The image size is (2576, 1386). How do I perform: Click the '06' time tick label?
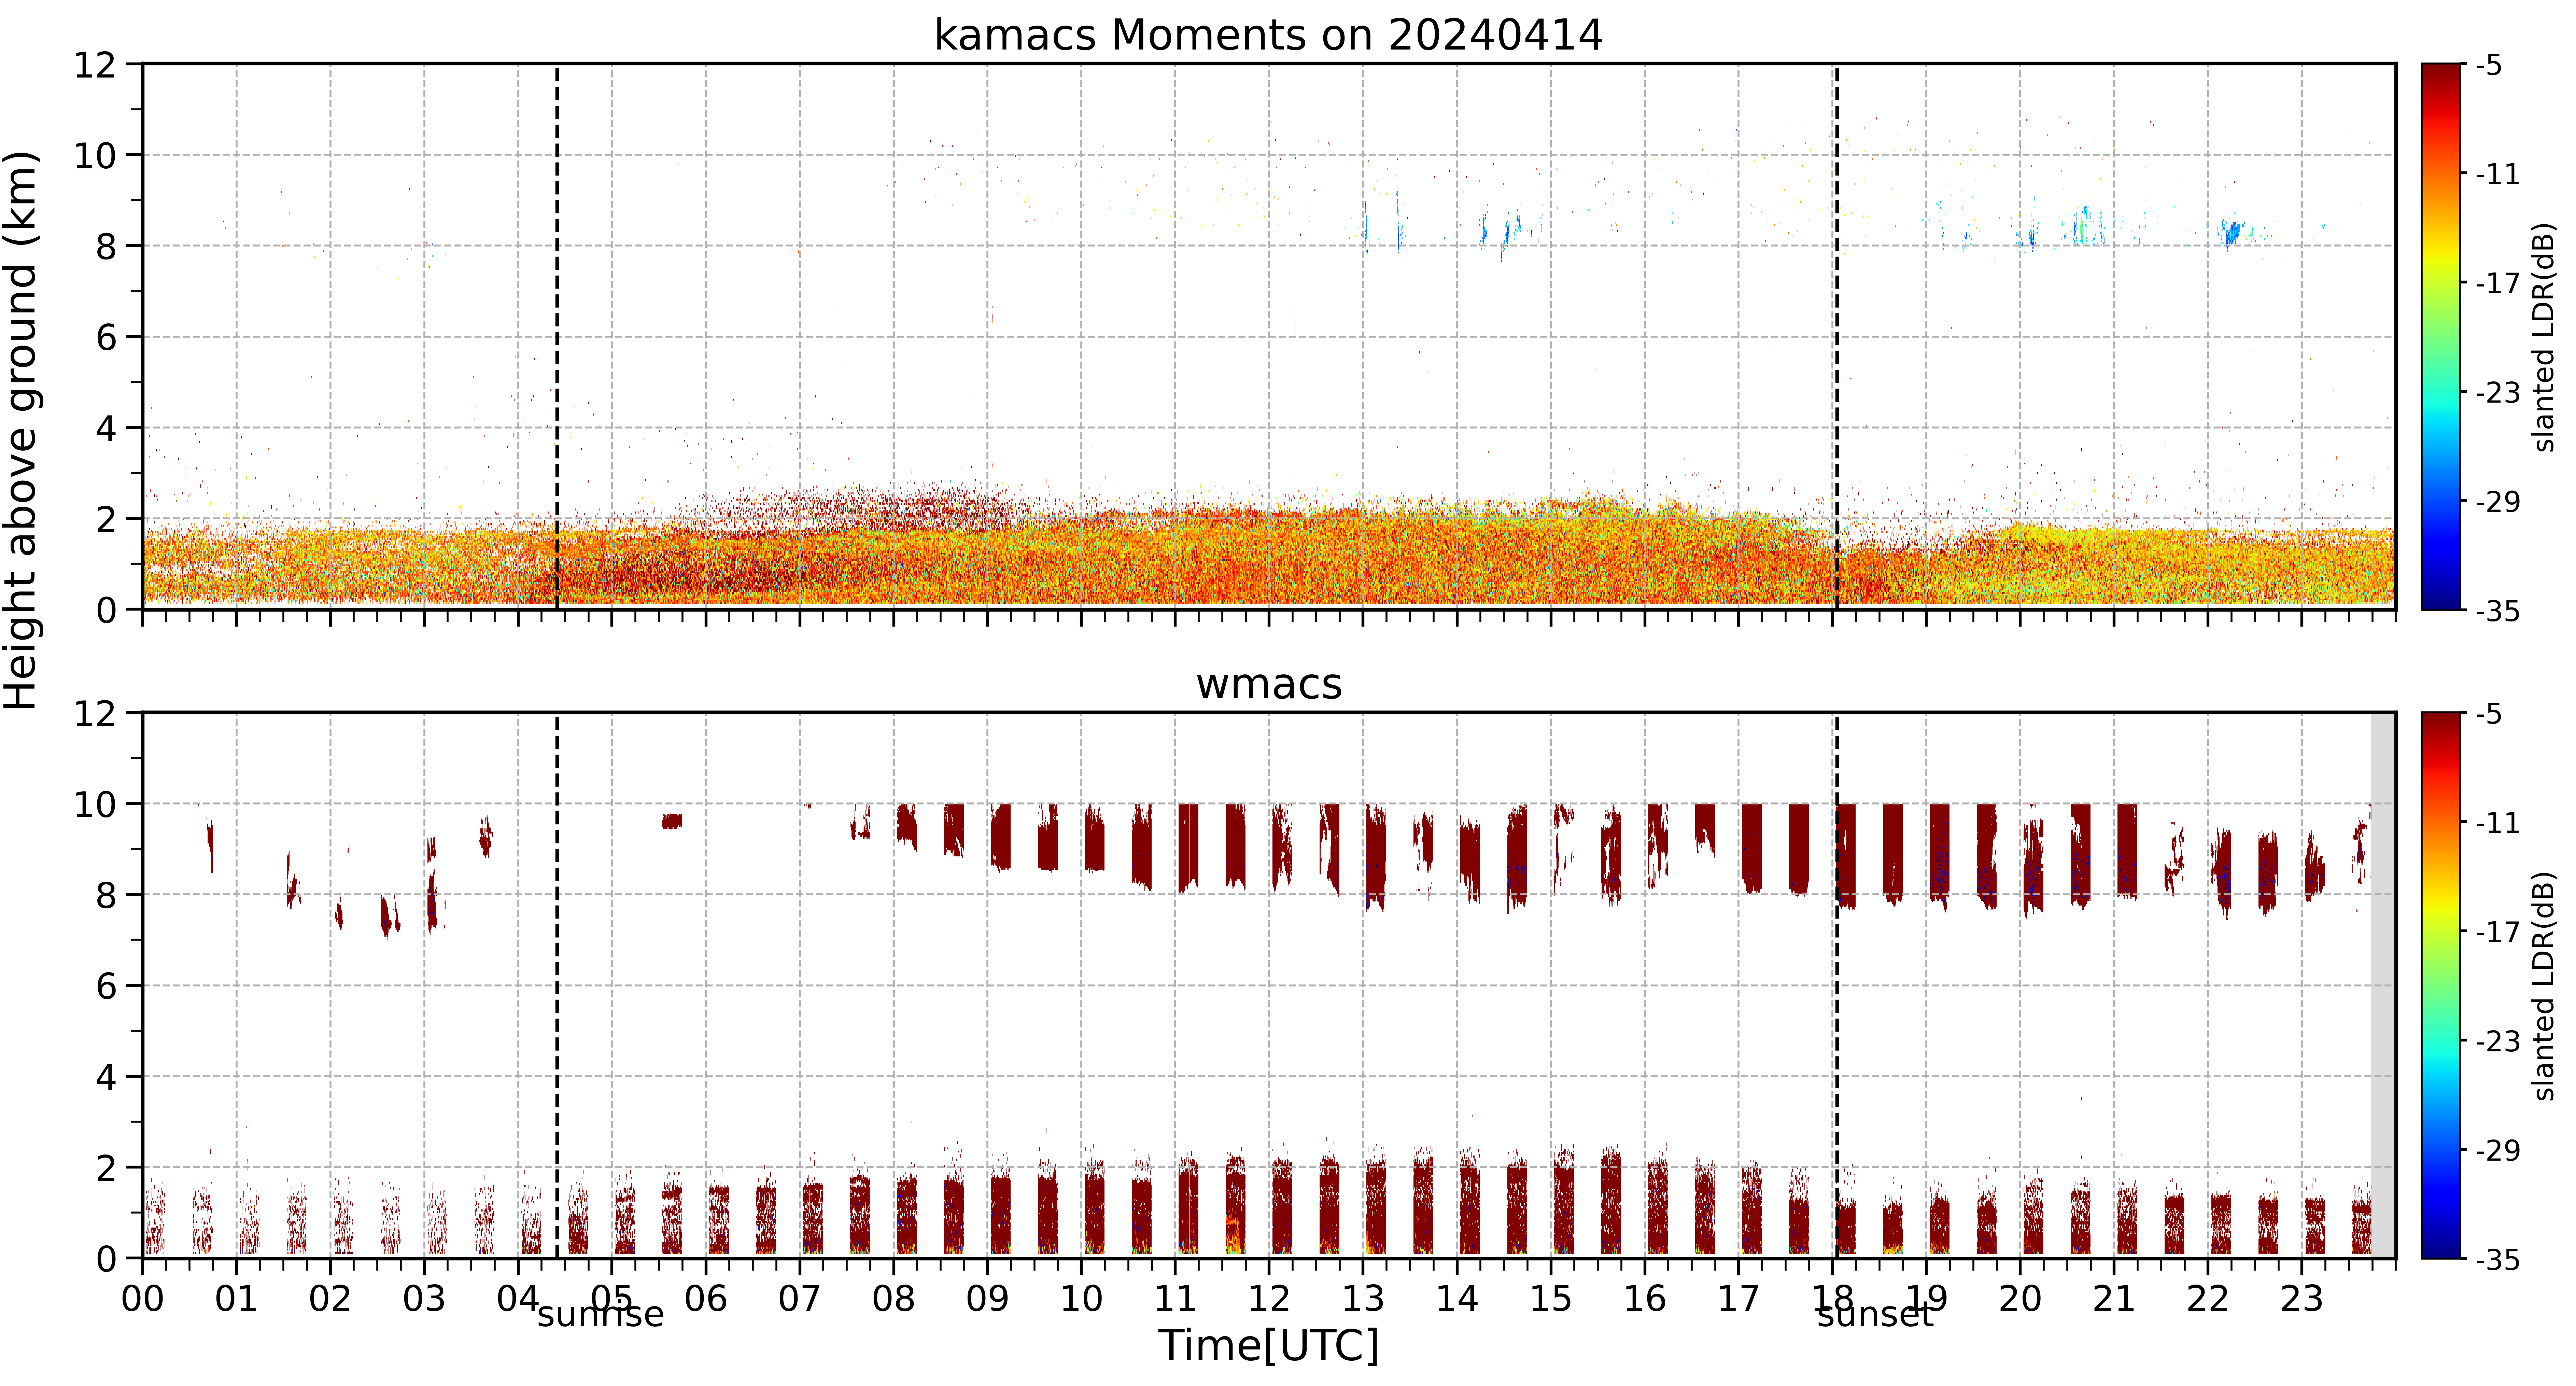(706, 1299)
